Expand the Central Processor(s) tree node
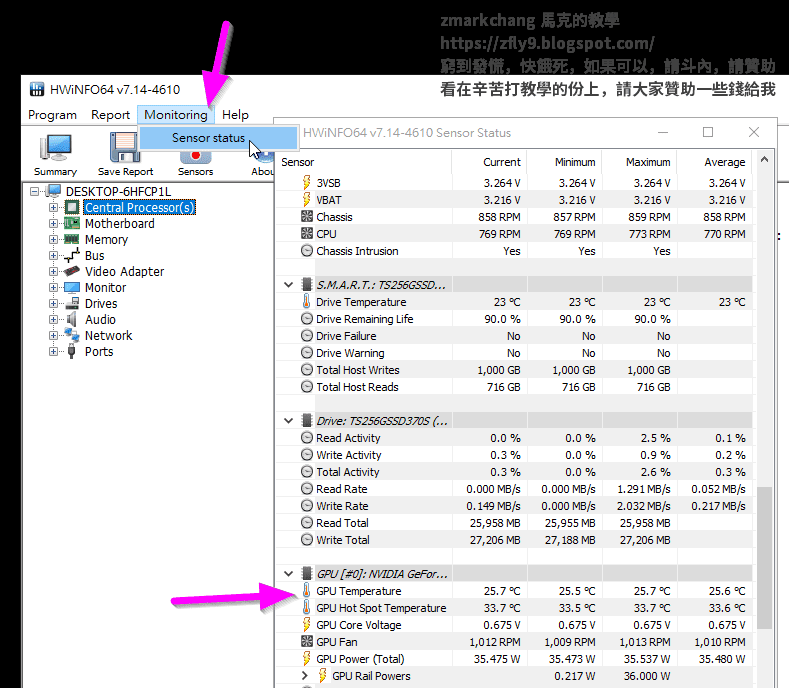 [53, 207]
